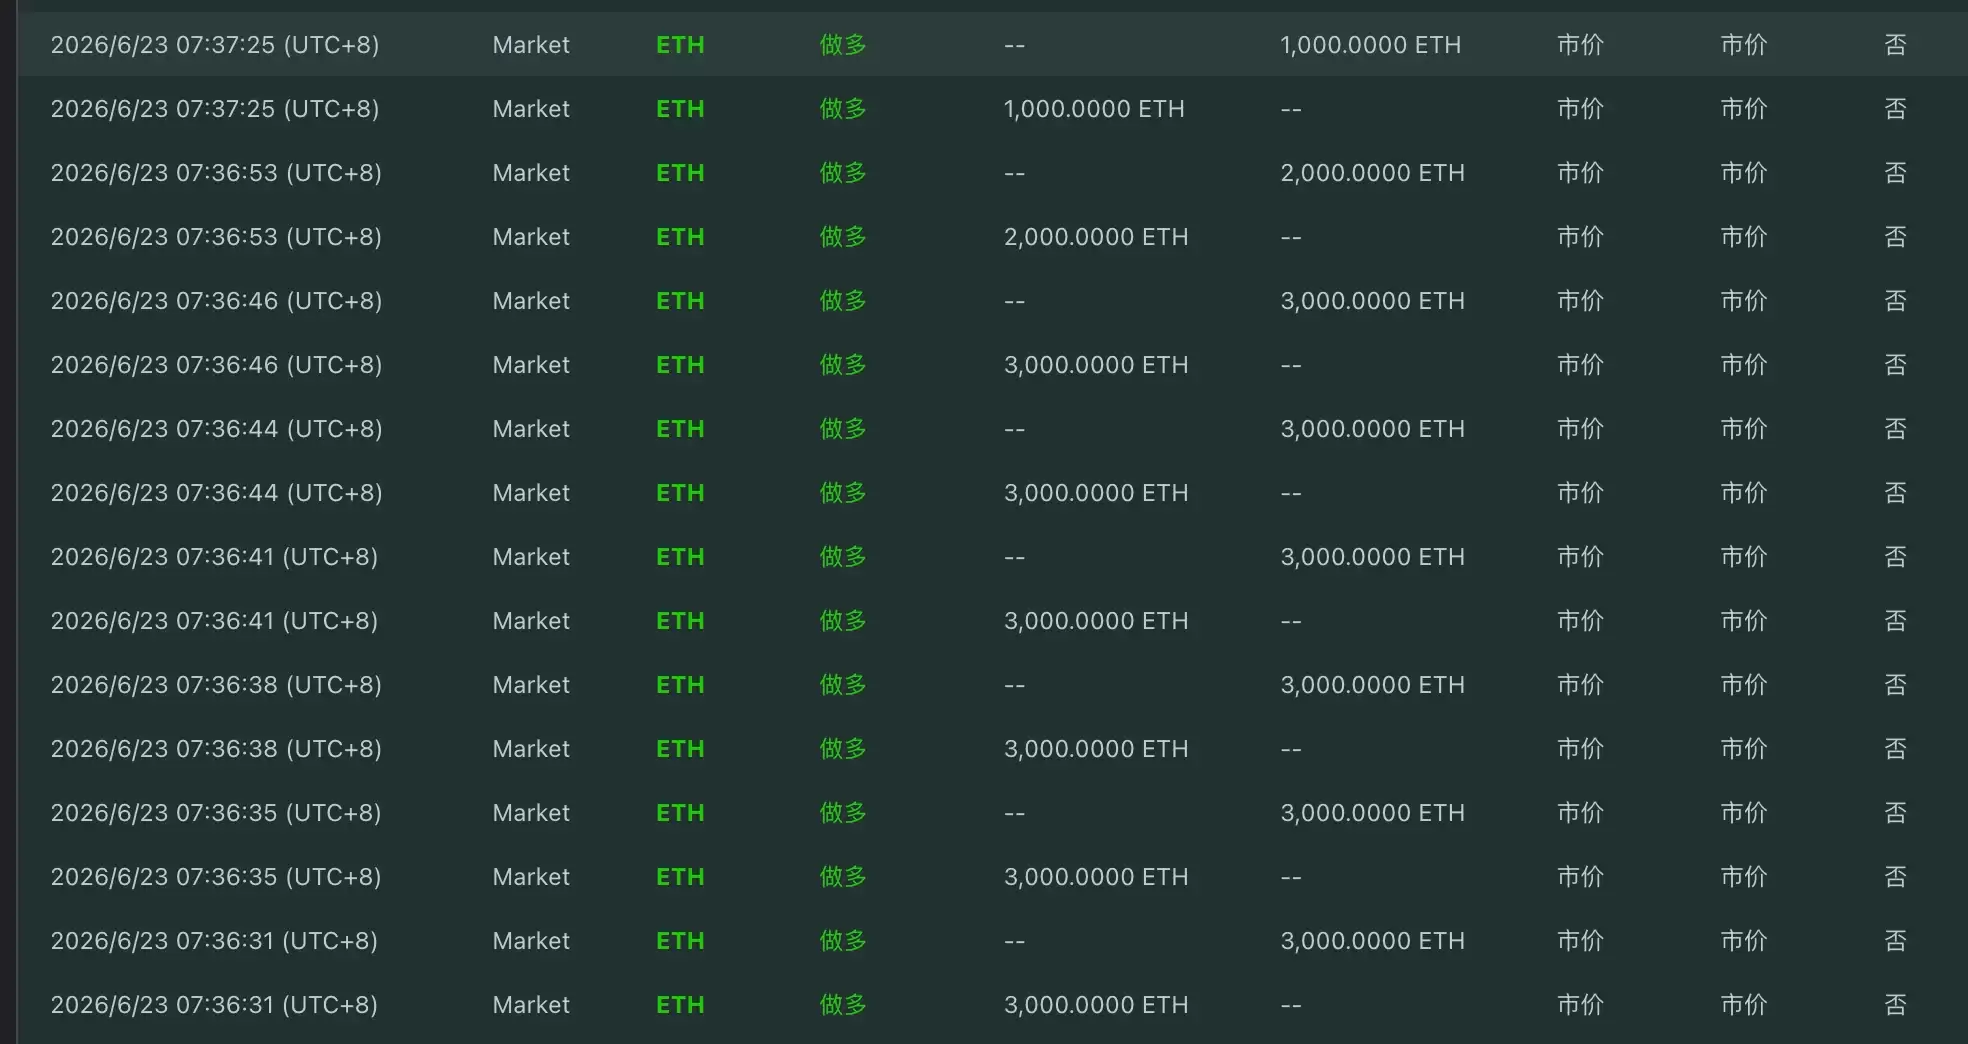
Task: Select the 07:36:41 timestamp whose row starts with '--'
Action: click(214, 557)
